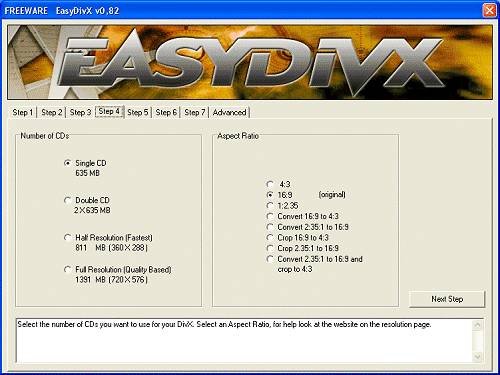Go to the Step 5 tab
The image size is (500, 375).
click(138, 112)
